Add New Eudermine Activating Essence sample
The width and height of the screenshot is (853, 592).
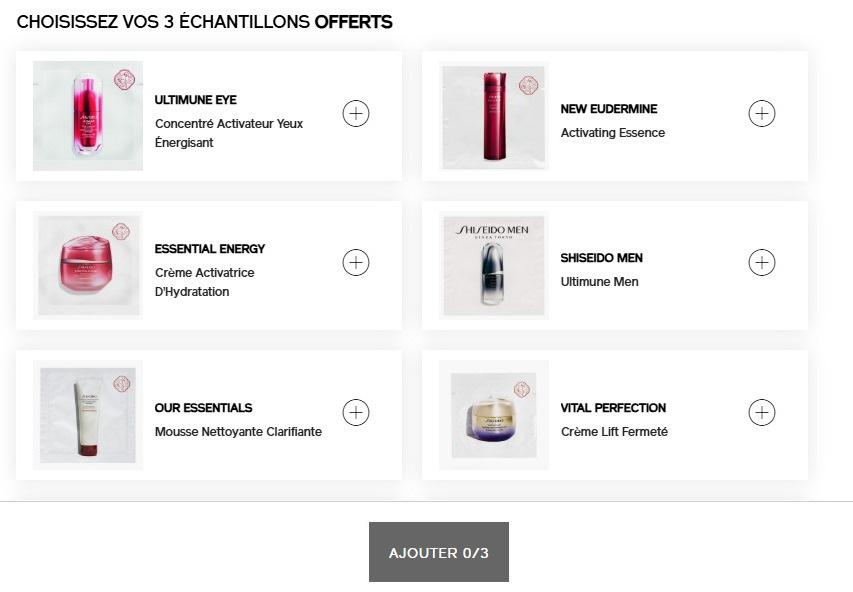(762, 114)
